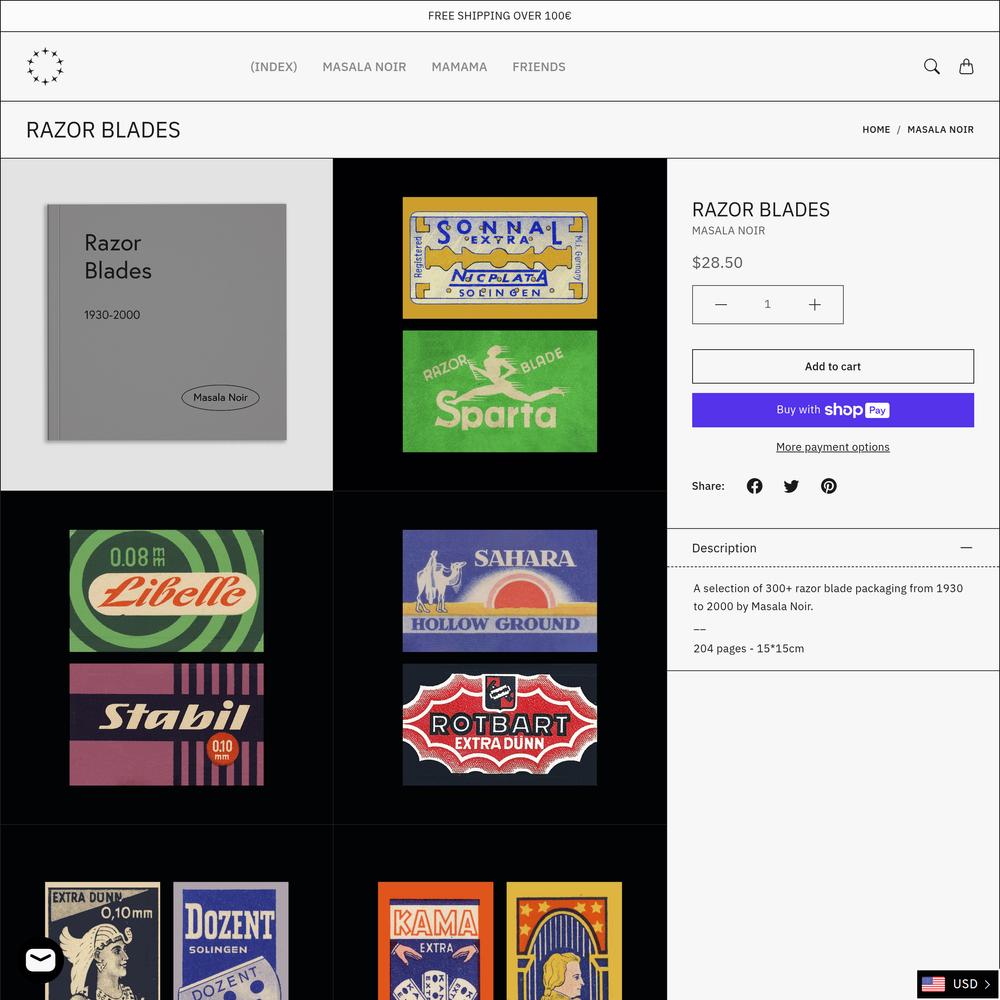1000x1000 pixels.
Task: Click the RAZOR BLADES page heading
Action: [103, 130]
